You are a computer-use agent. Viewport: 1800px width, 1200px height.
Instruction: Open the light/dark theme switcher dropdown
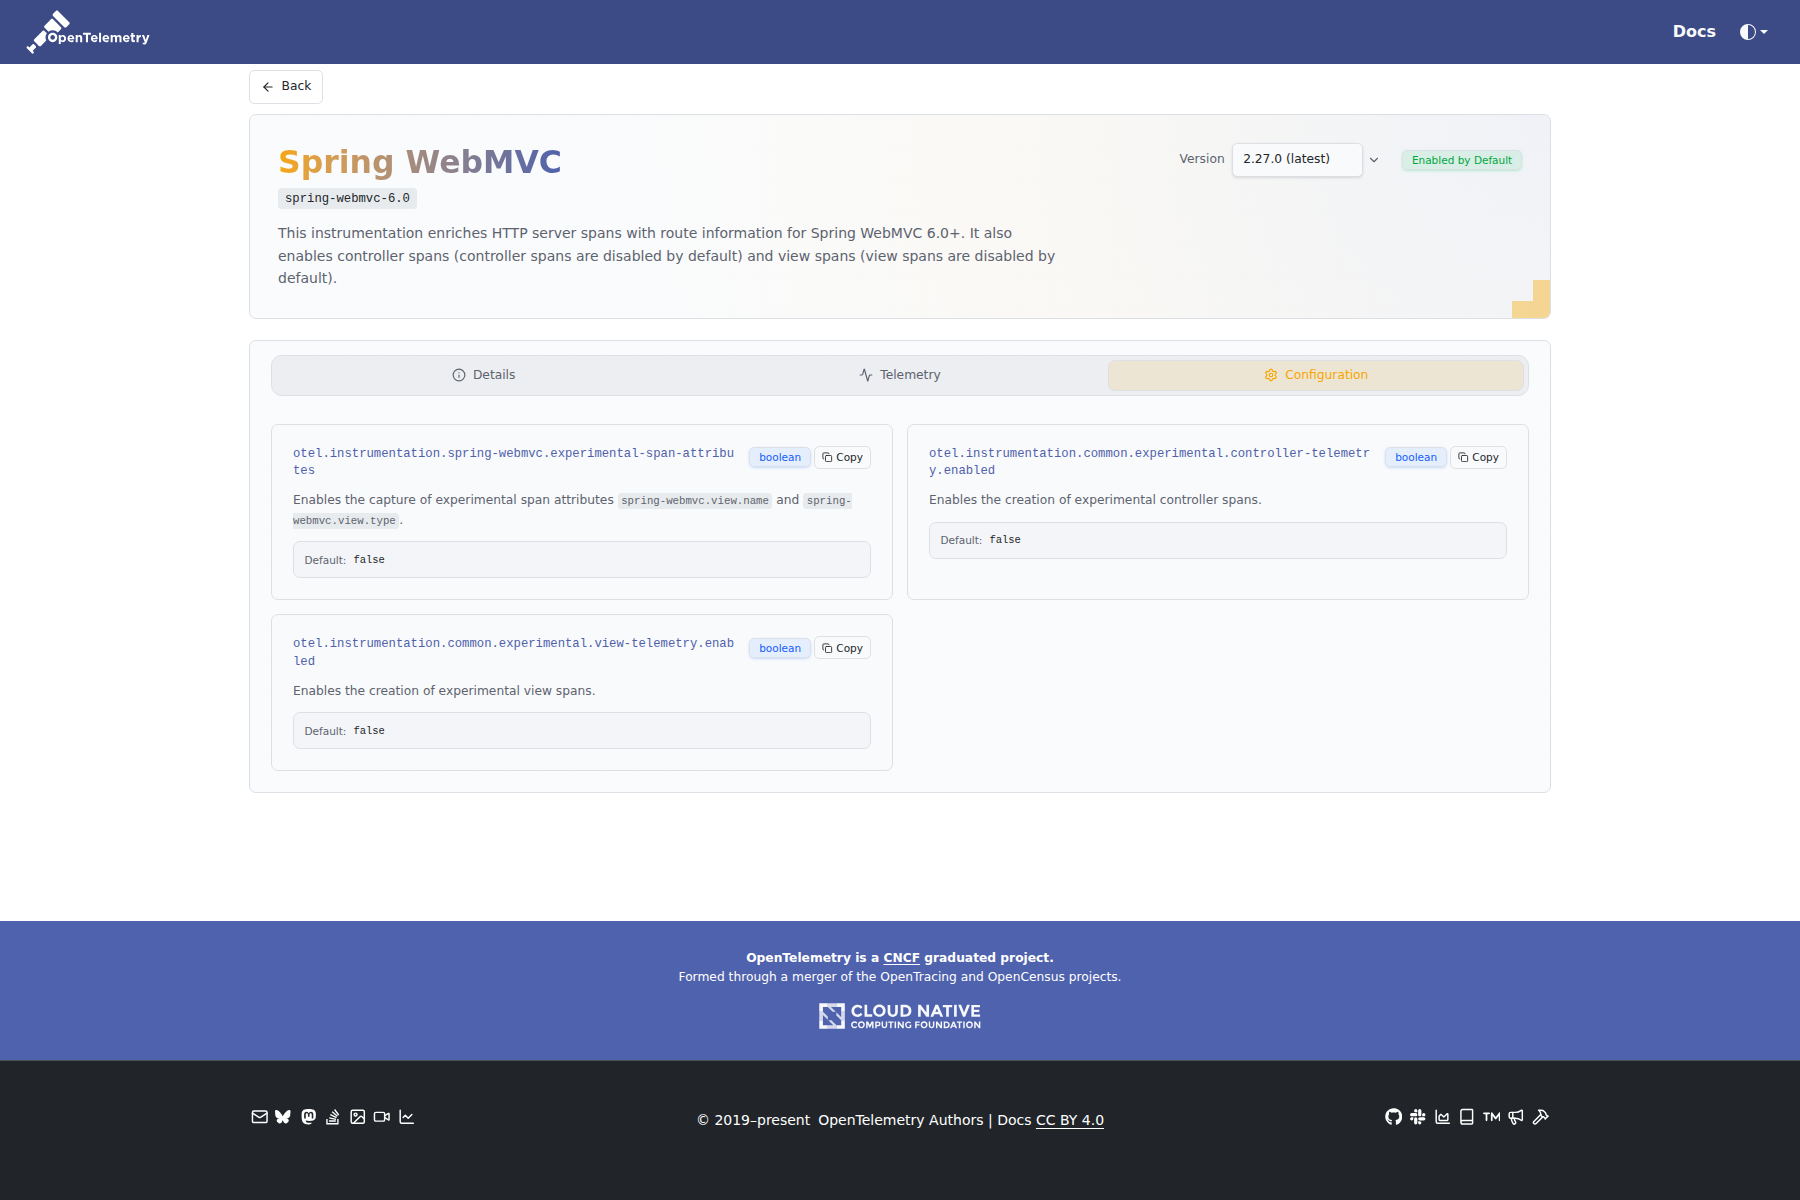coord(1754,32)
